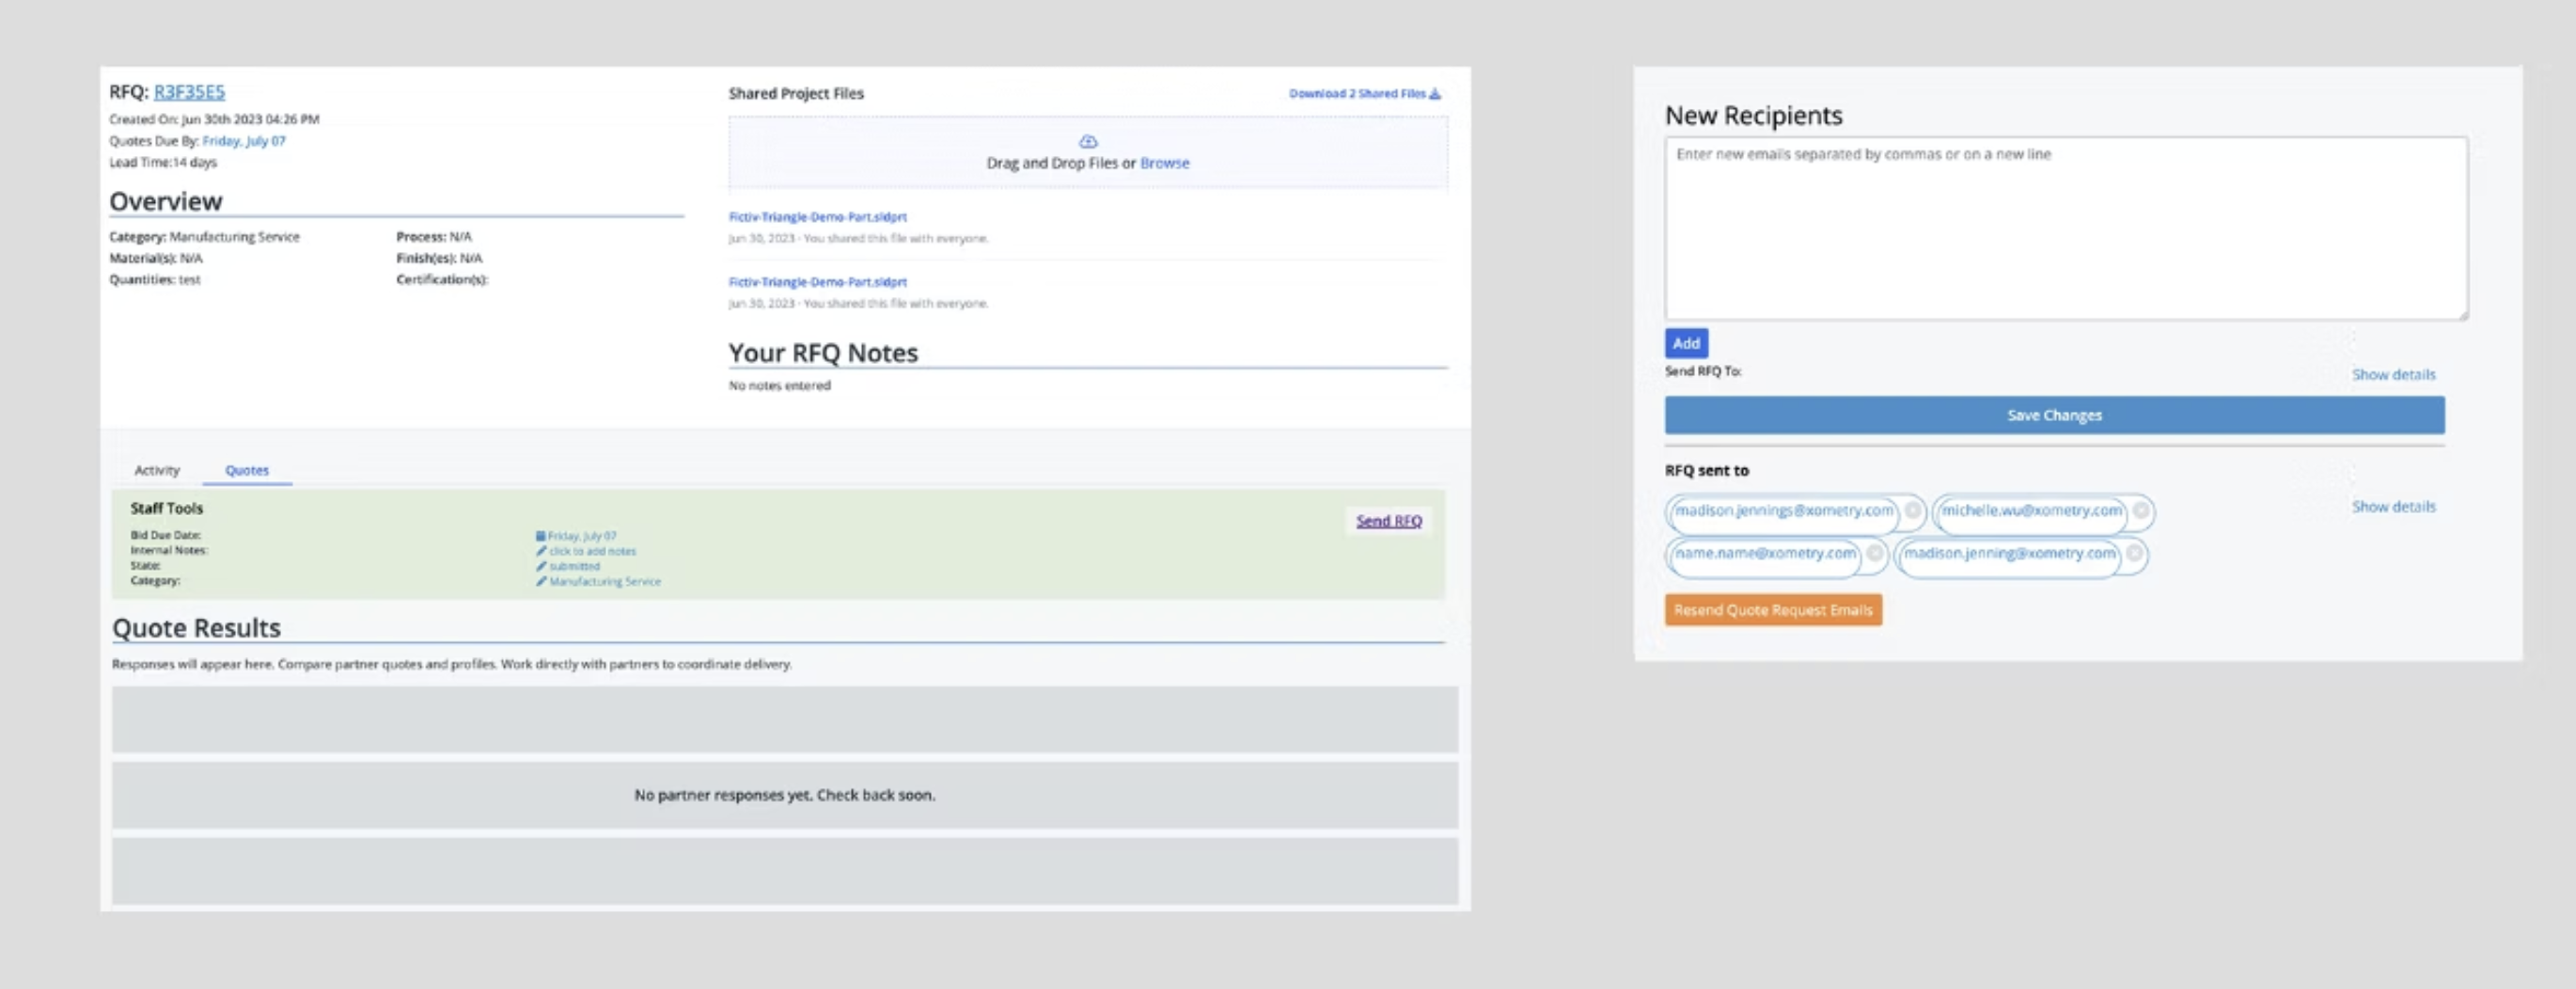Click the Send RFQ link in Staff Tools

coord(1388,520)
